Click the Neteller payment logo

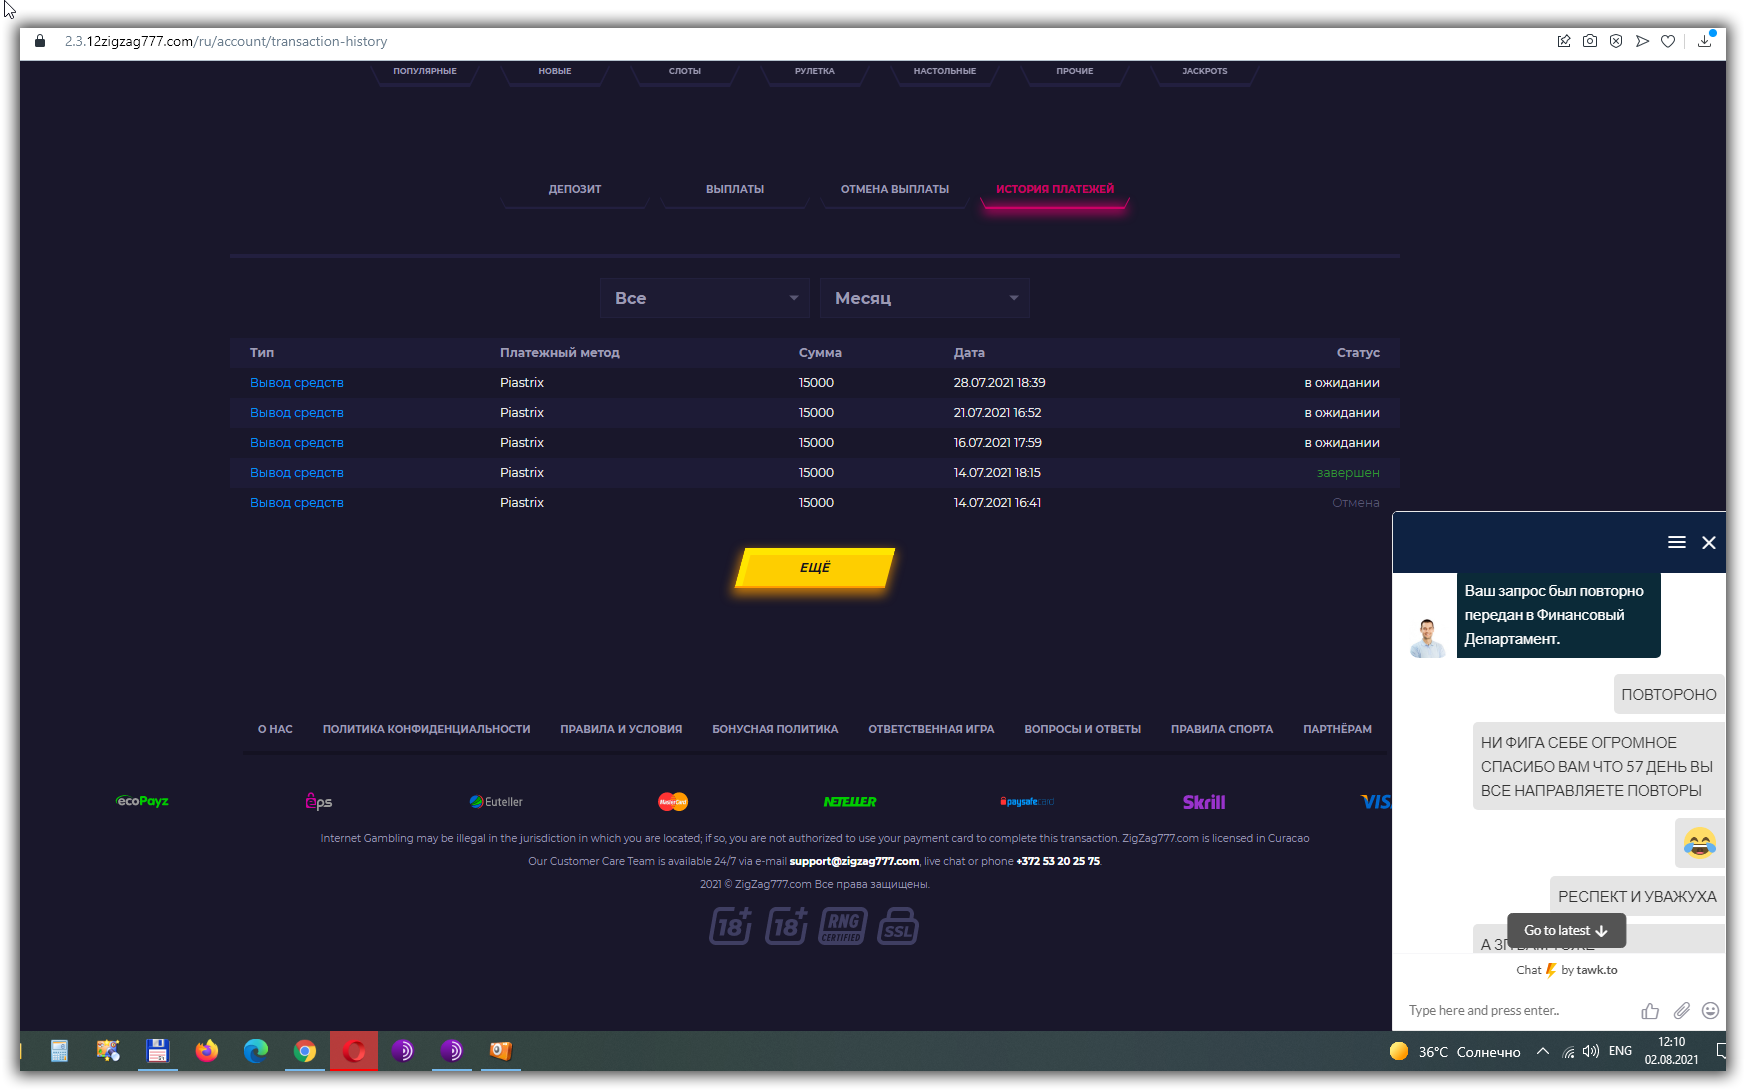(850, 802)
